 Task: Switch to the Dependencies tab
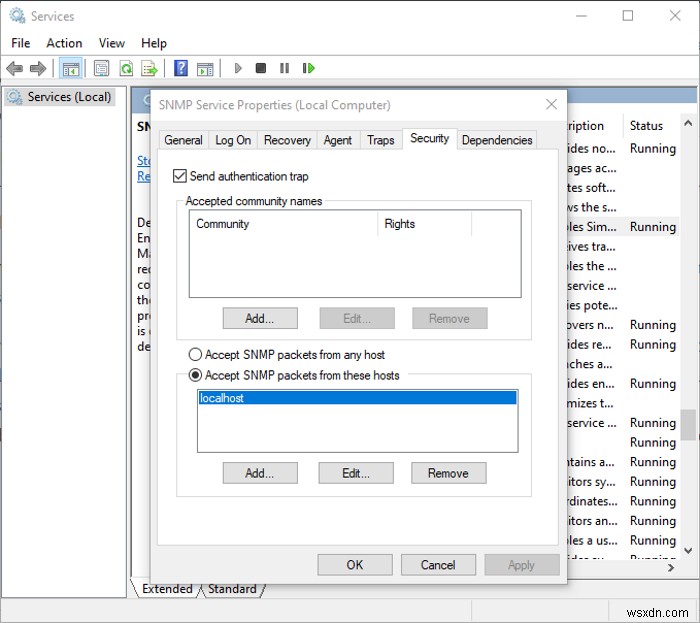pyautogui.click(x=497, y=140)
